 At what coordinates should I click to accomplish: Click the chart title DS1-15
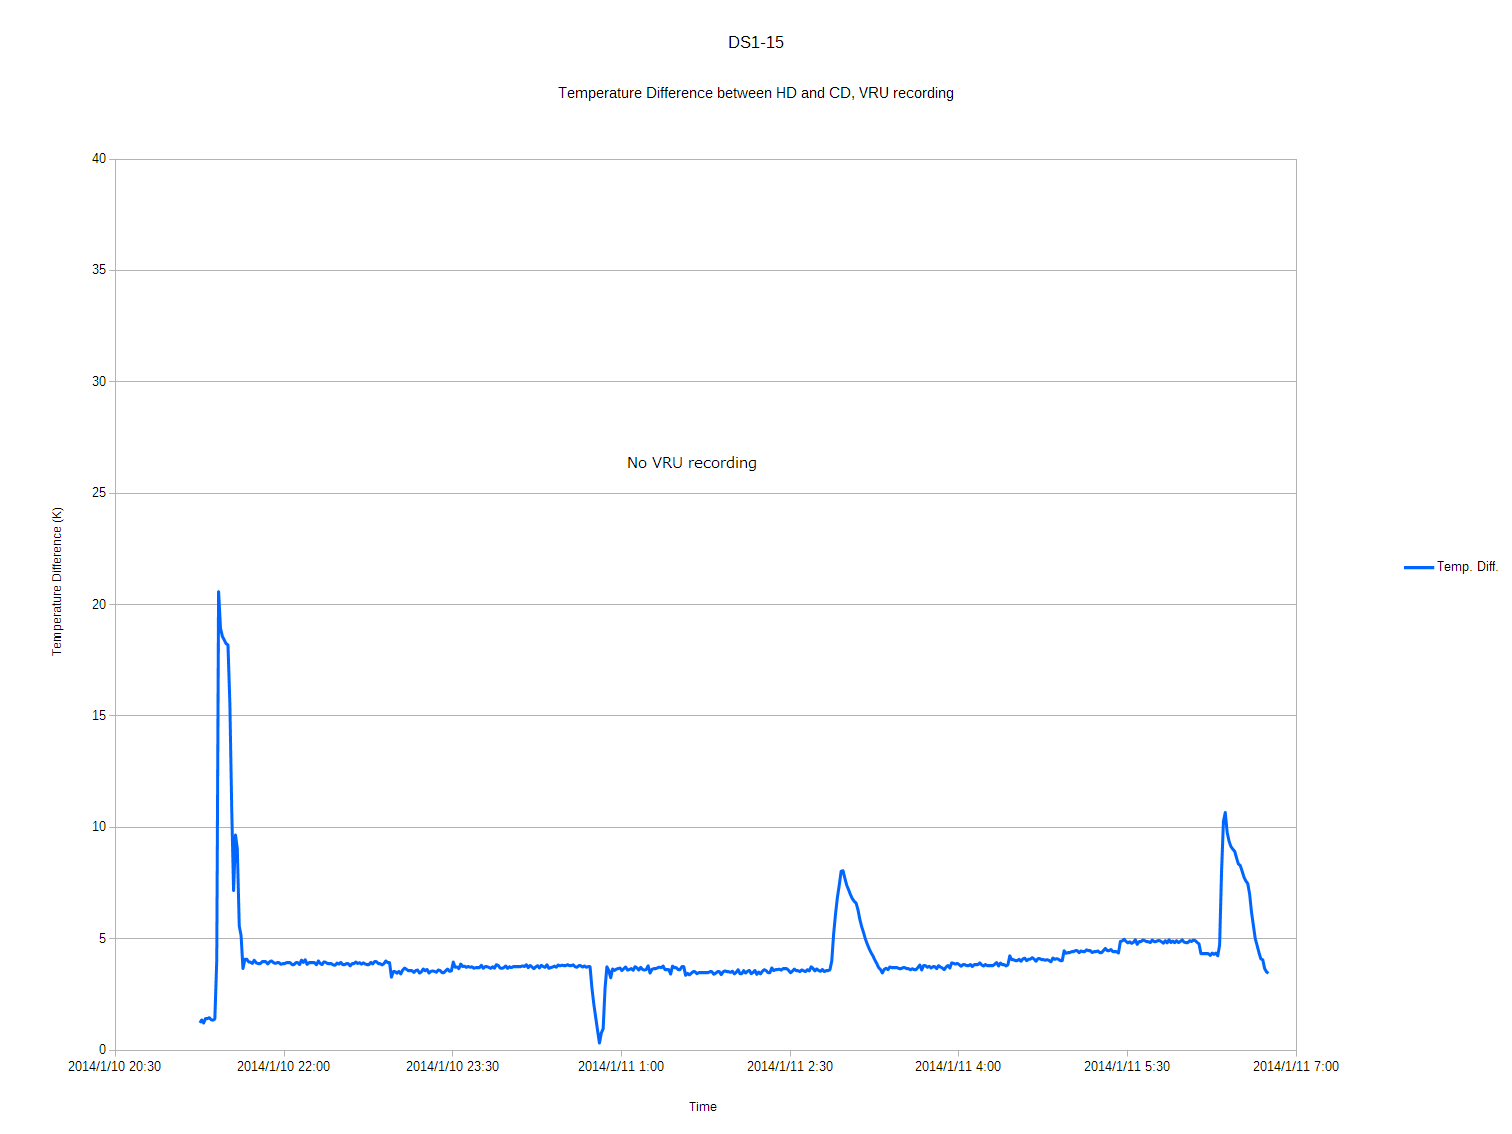pyautogui.click(x=755, y=42)
